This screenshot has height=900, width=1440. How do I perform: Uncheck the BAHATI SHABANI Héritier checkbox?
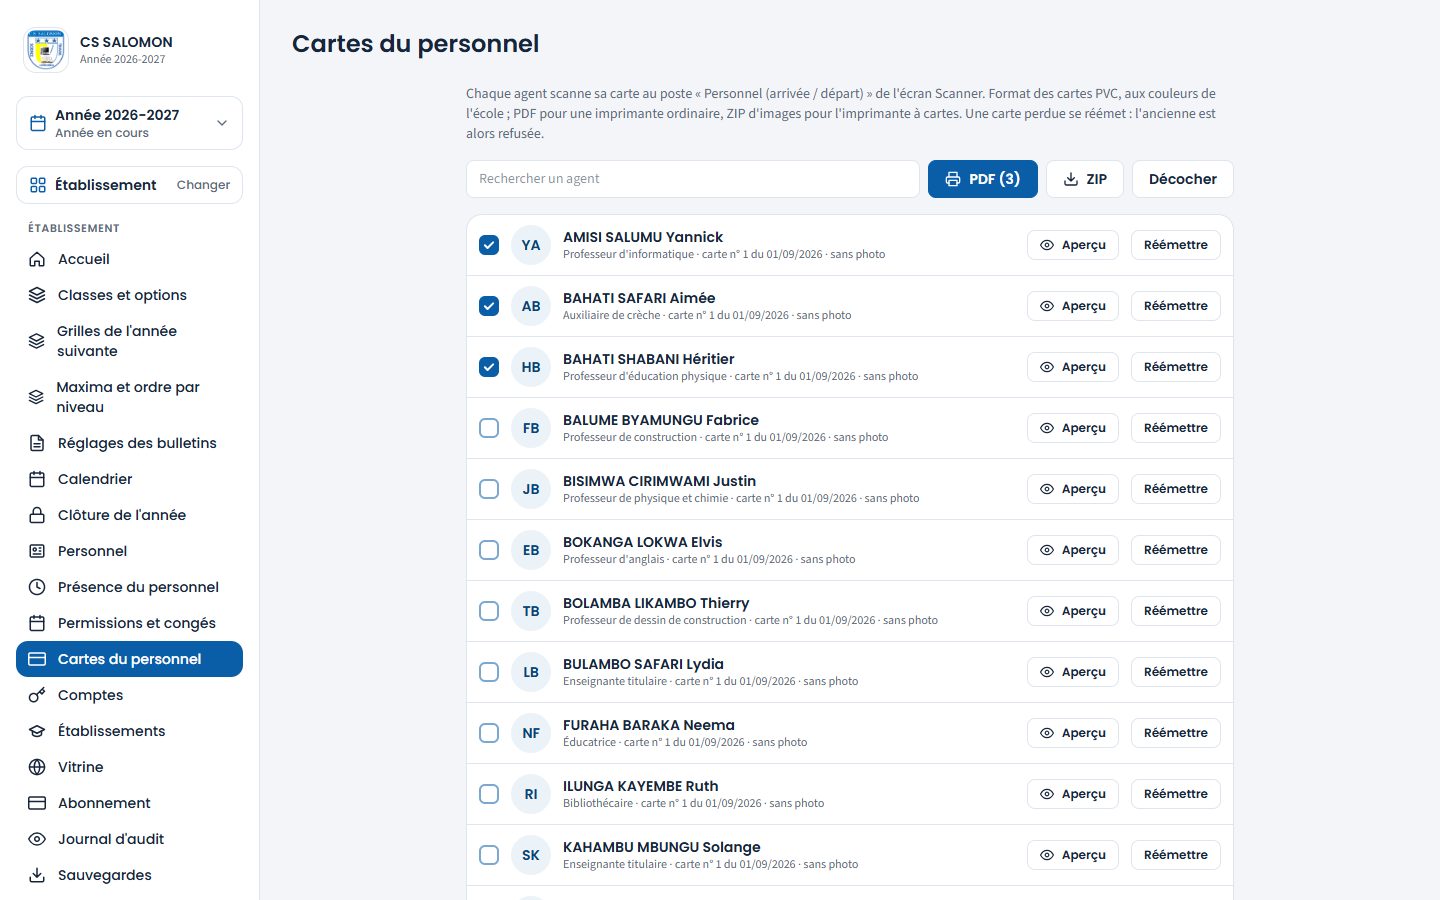click(x=489, y=367)
